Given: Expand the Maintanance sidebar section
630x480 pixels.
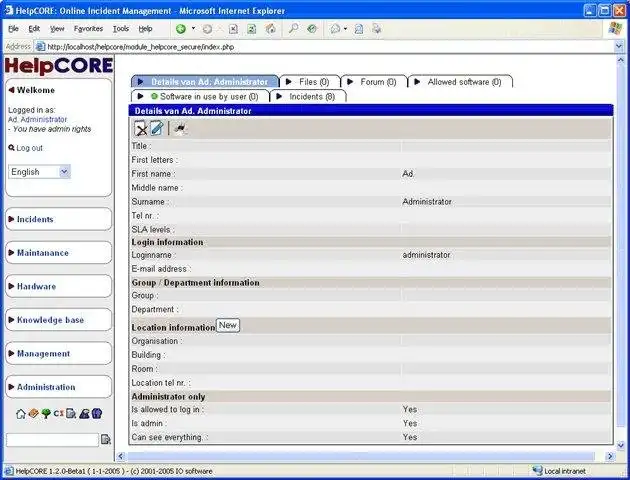Looking at the screenshot, I should [59, 253].
